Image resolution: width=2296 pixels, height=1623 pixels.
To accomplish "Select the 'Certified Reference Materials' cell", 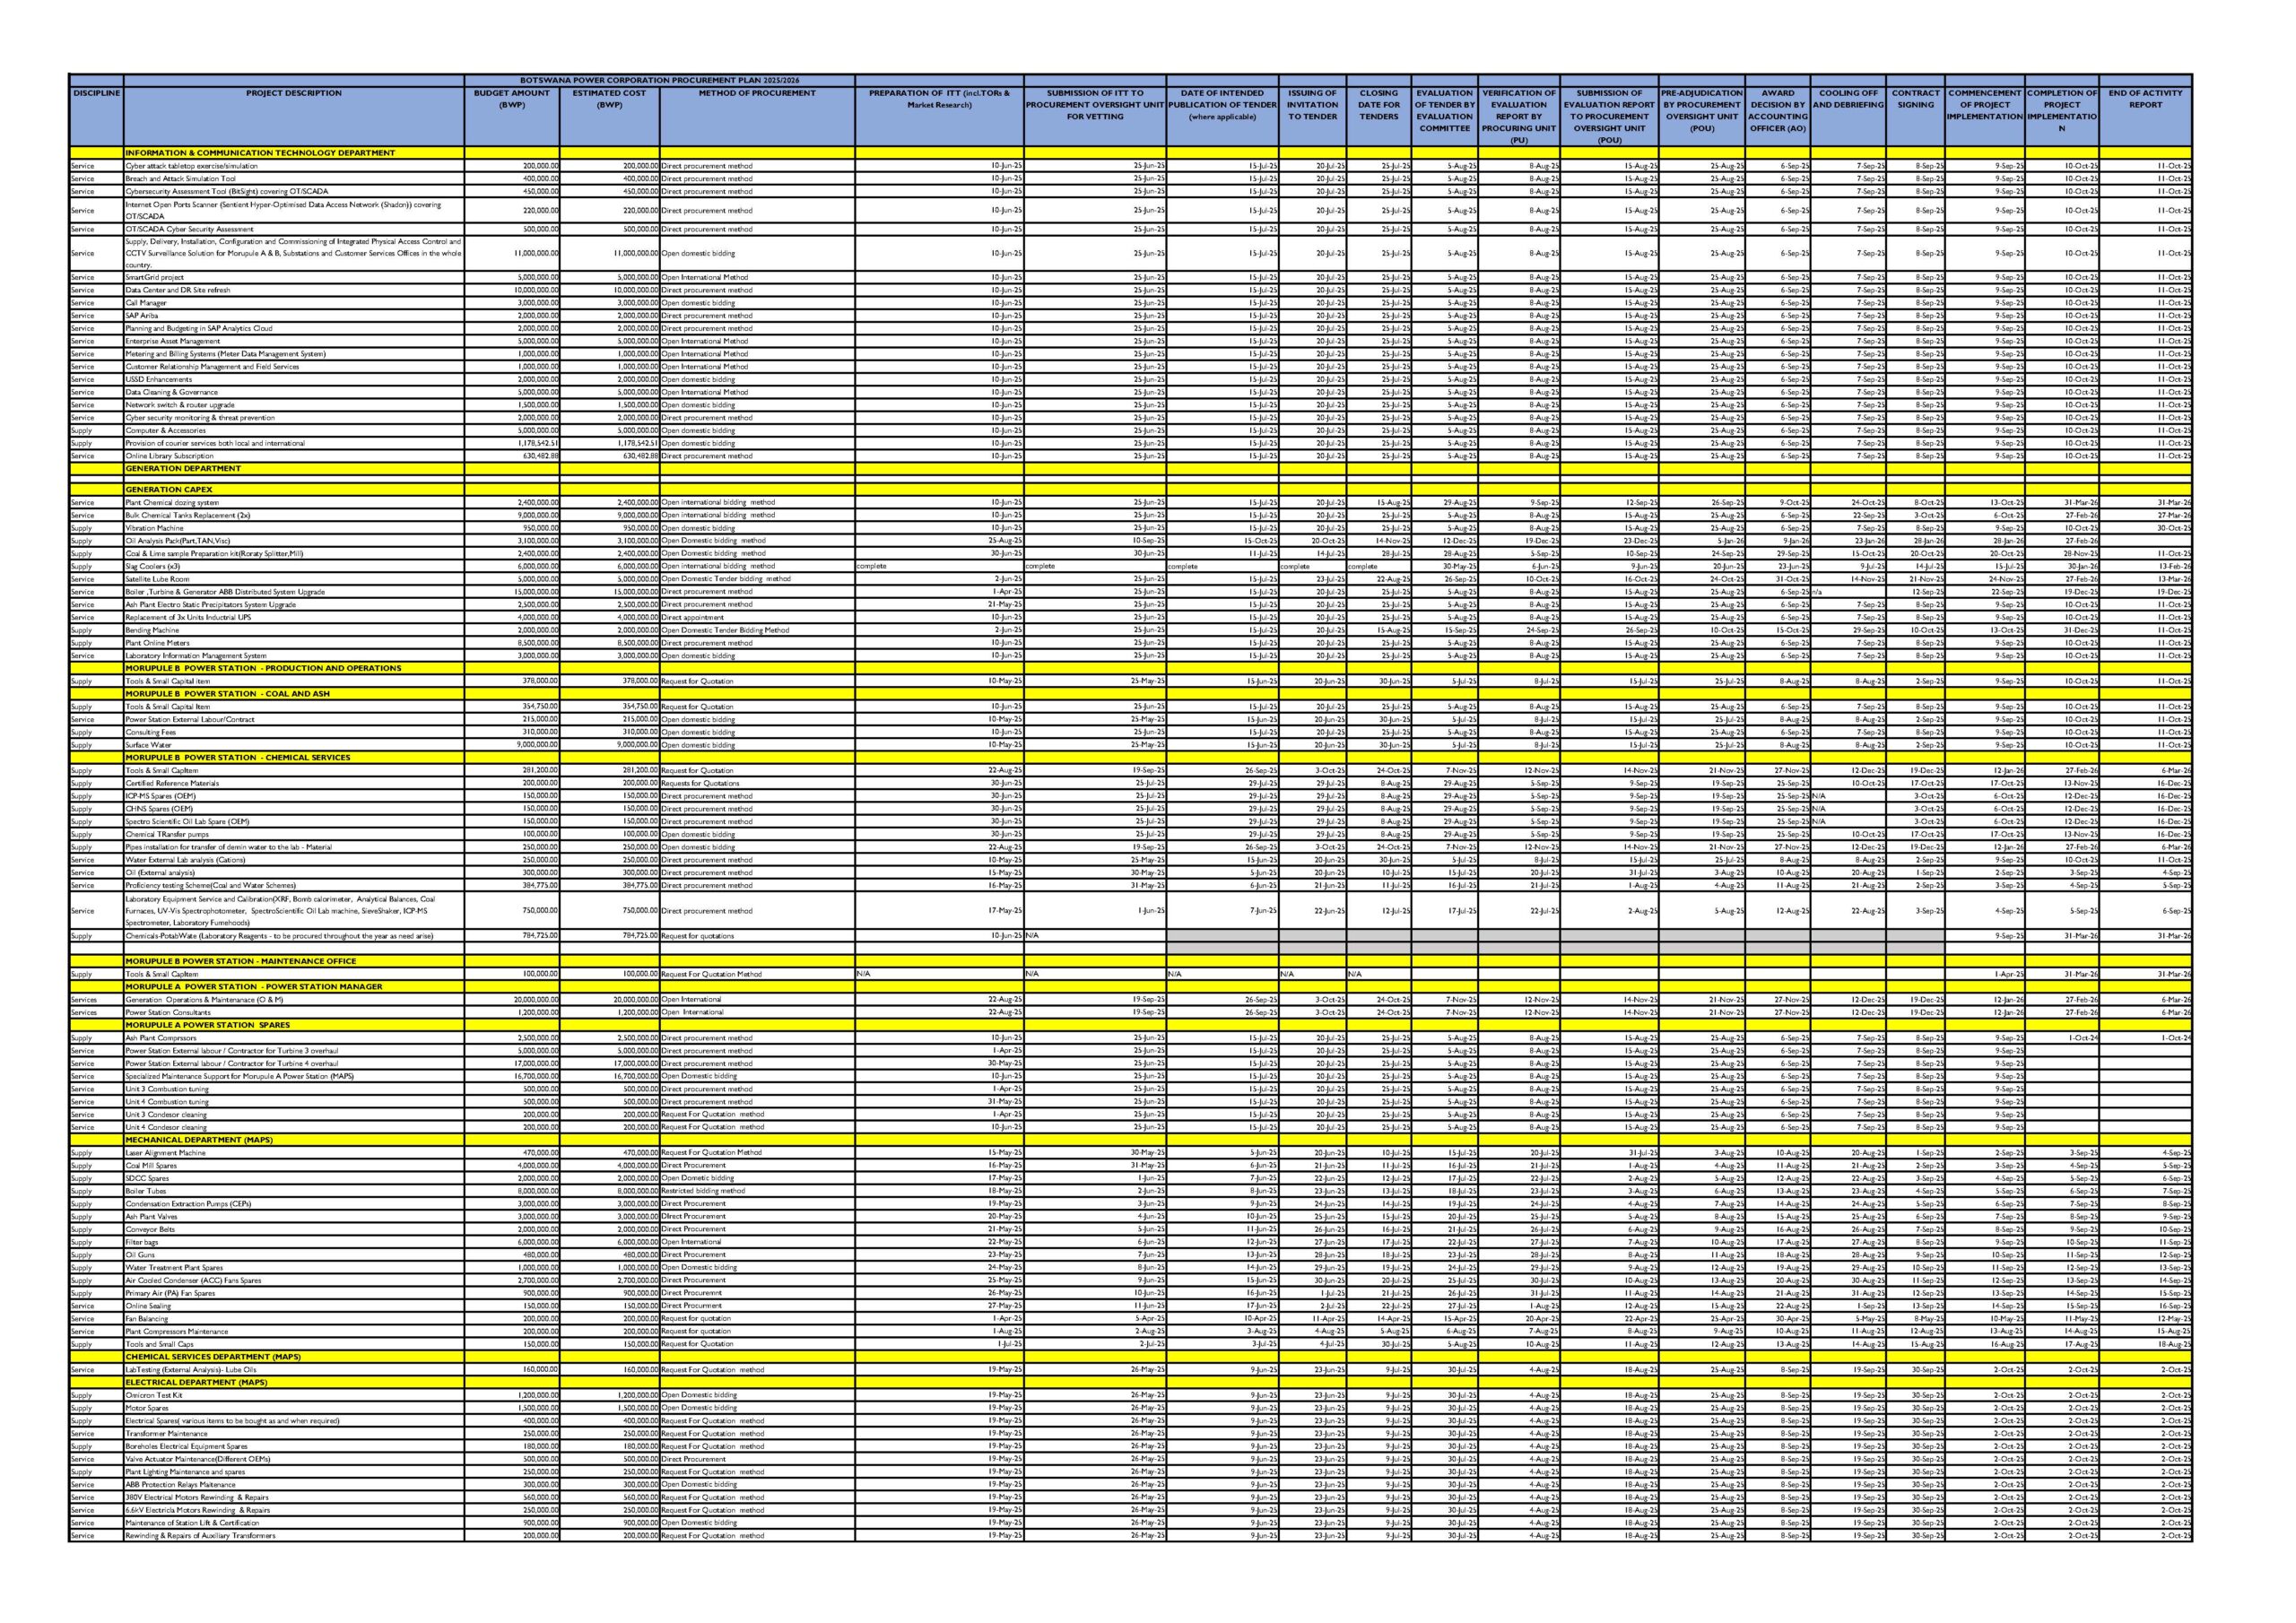I will point(293,783).
